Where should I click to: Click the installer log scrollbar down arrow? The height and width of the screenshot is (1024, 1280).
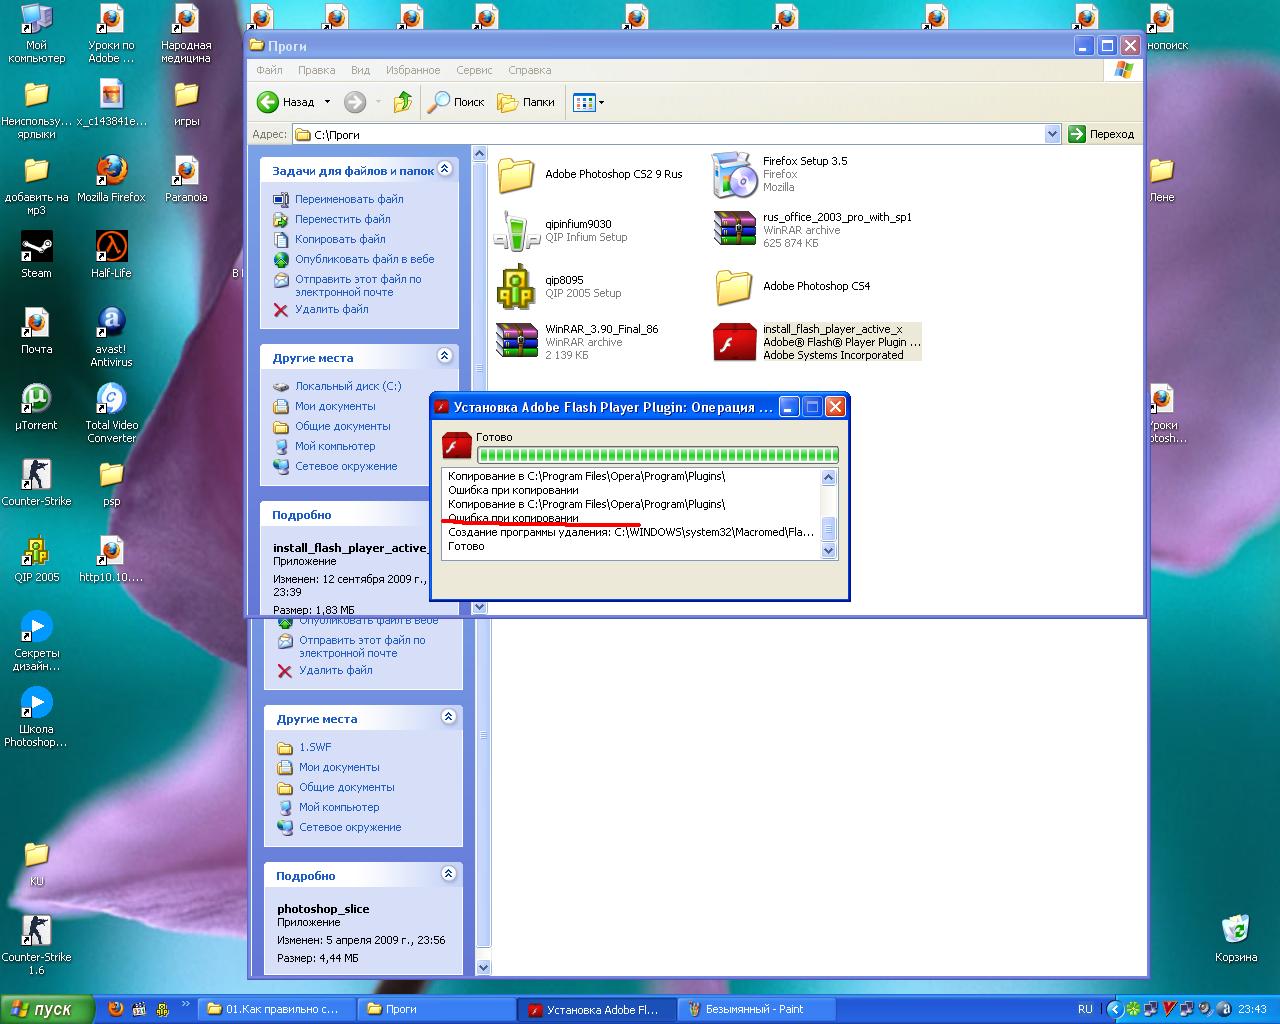(x=828, y=550)
